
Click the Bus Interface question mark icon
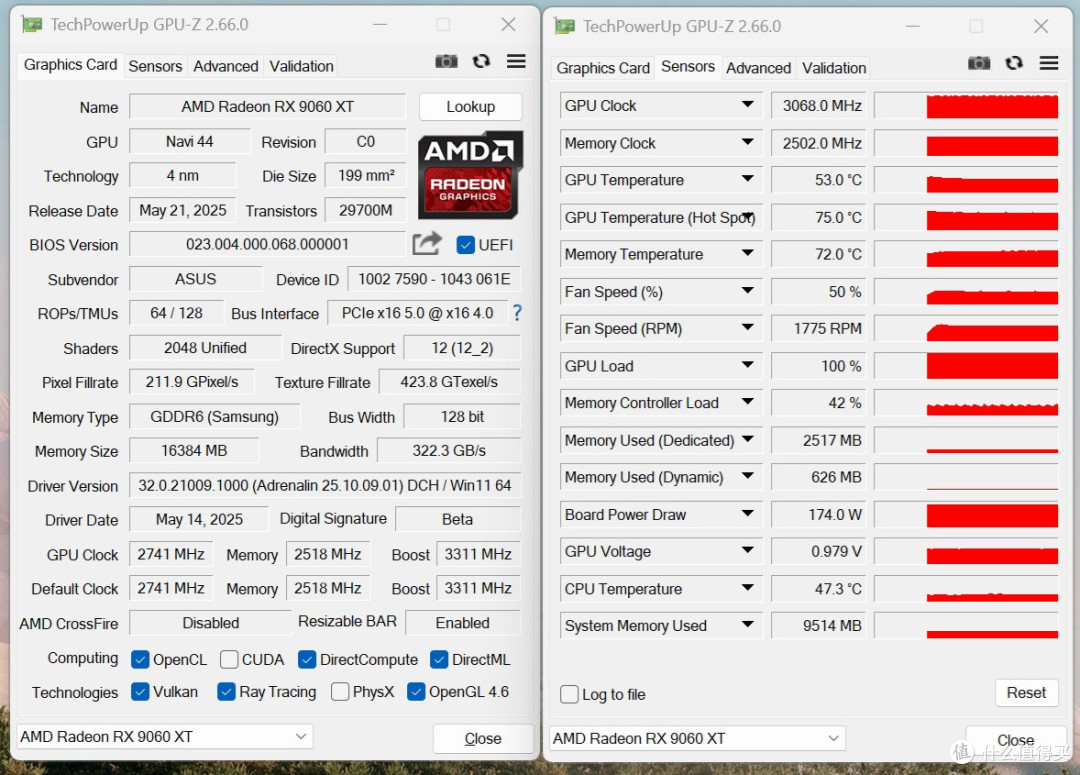pyautogui.click(x=517, y=313)
